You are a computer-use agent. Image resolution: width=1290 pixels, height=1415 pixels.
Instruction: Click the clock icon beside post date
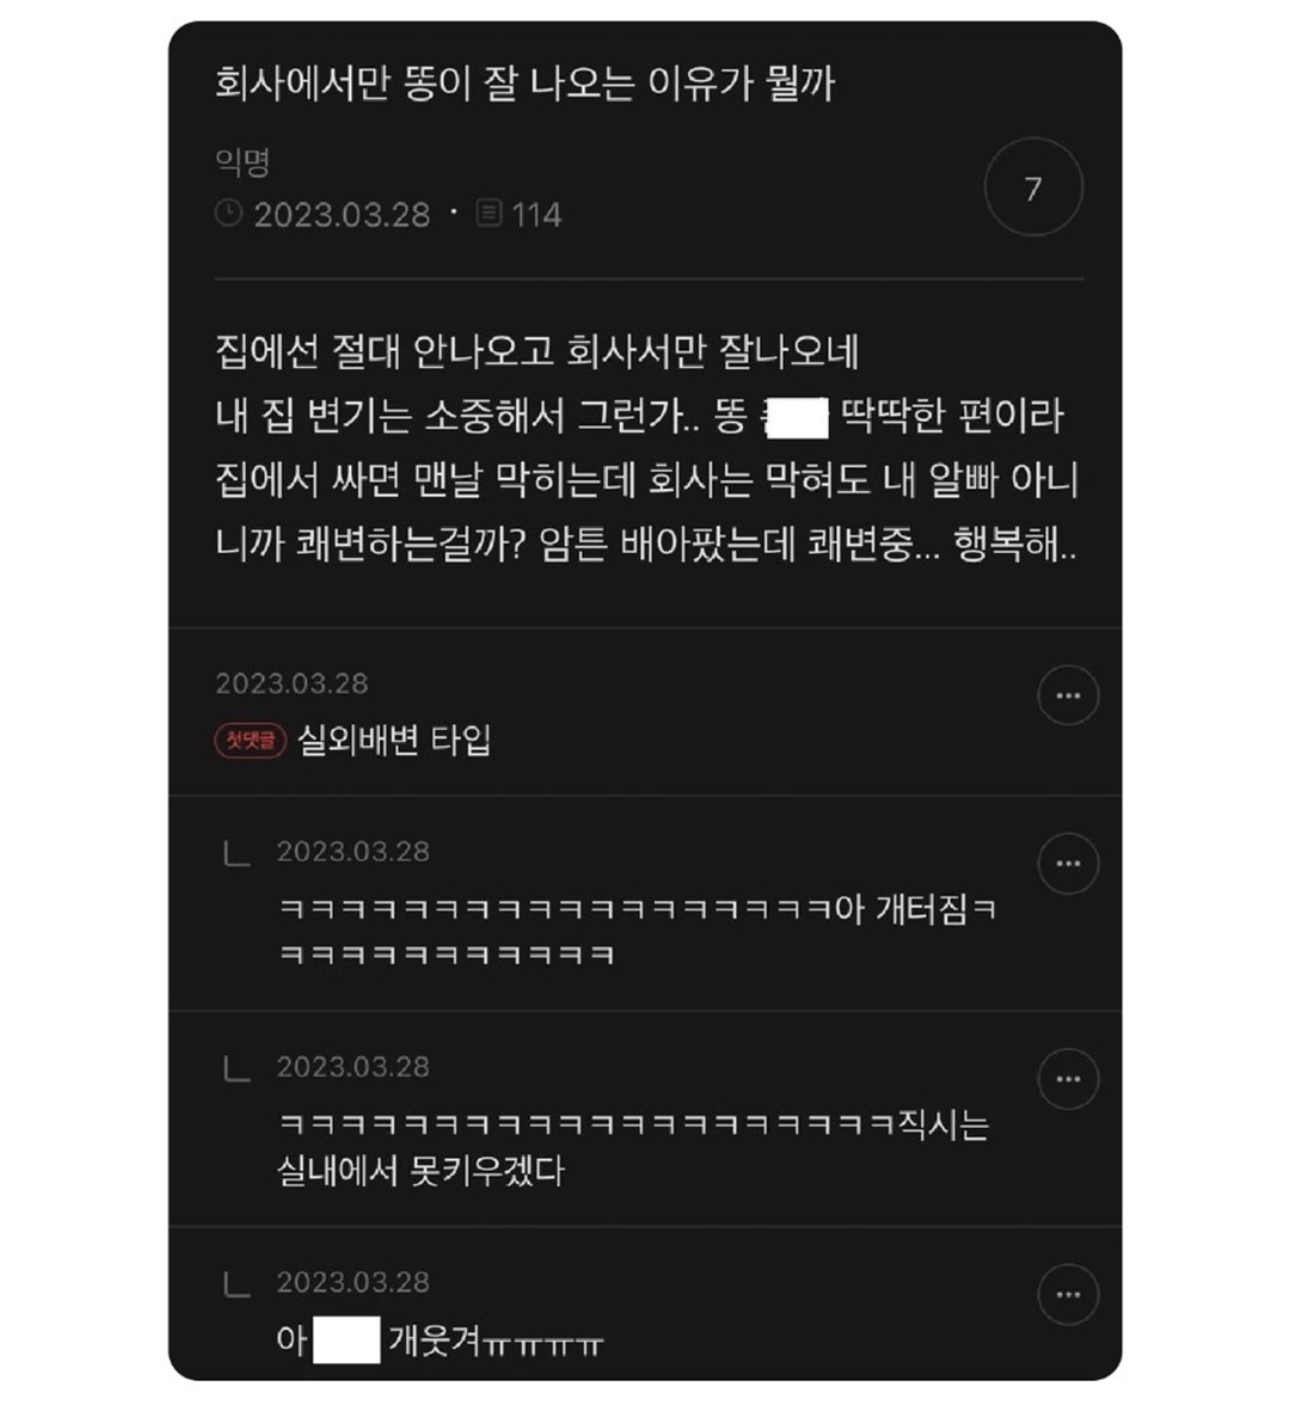(x=229, y=213)
